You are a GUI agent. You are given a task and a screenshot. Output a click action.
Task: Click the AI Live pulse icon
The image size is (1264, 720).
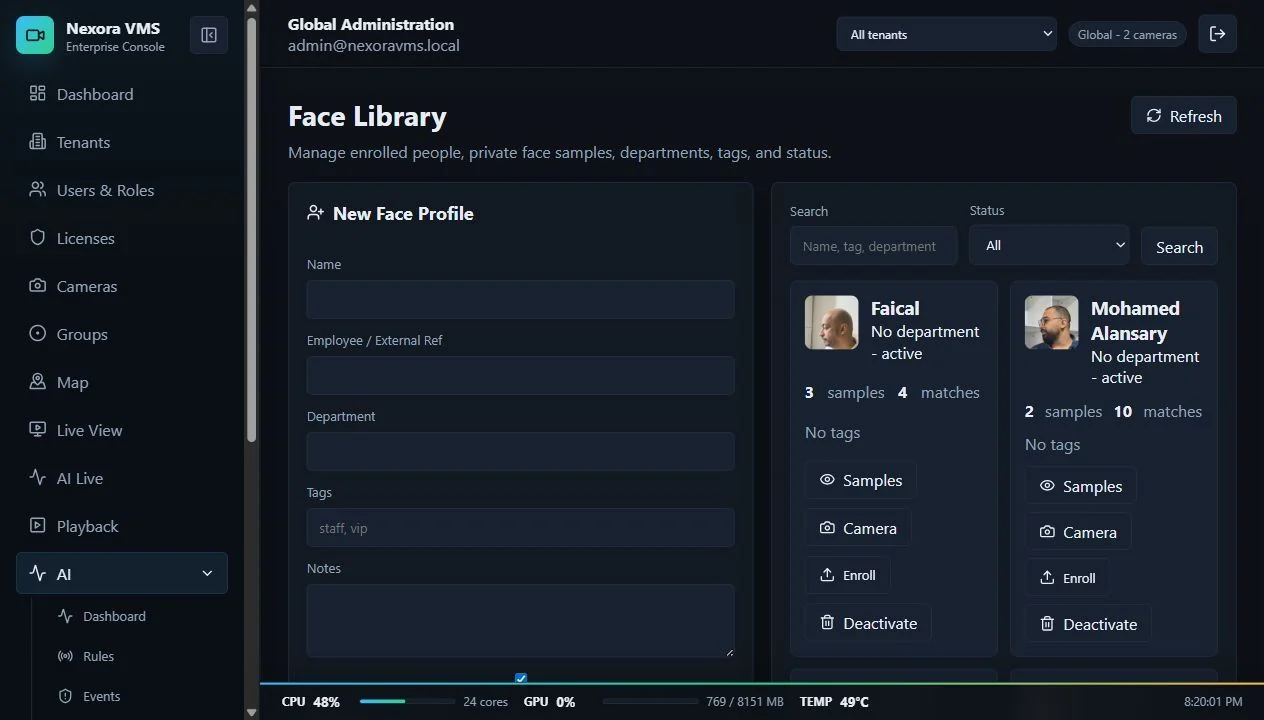click(x=38, y=478)
